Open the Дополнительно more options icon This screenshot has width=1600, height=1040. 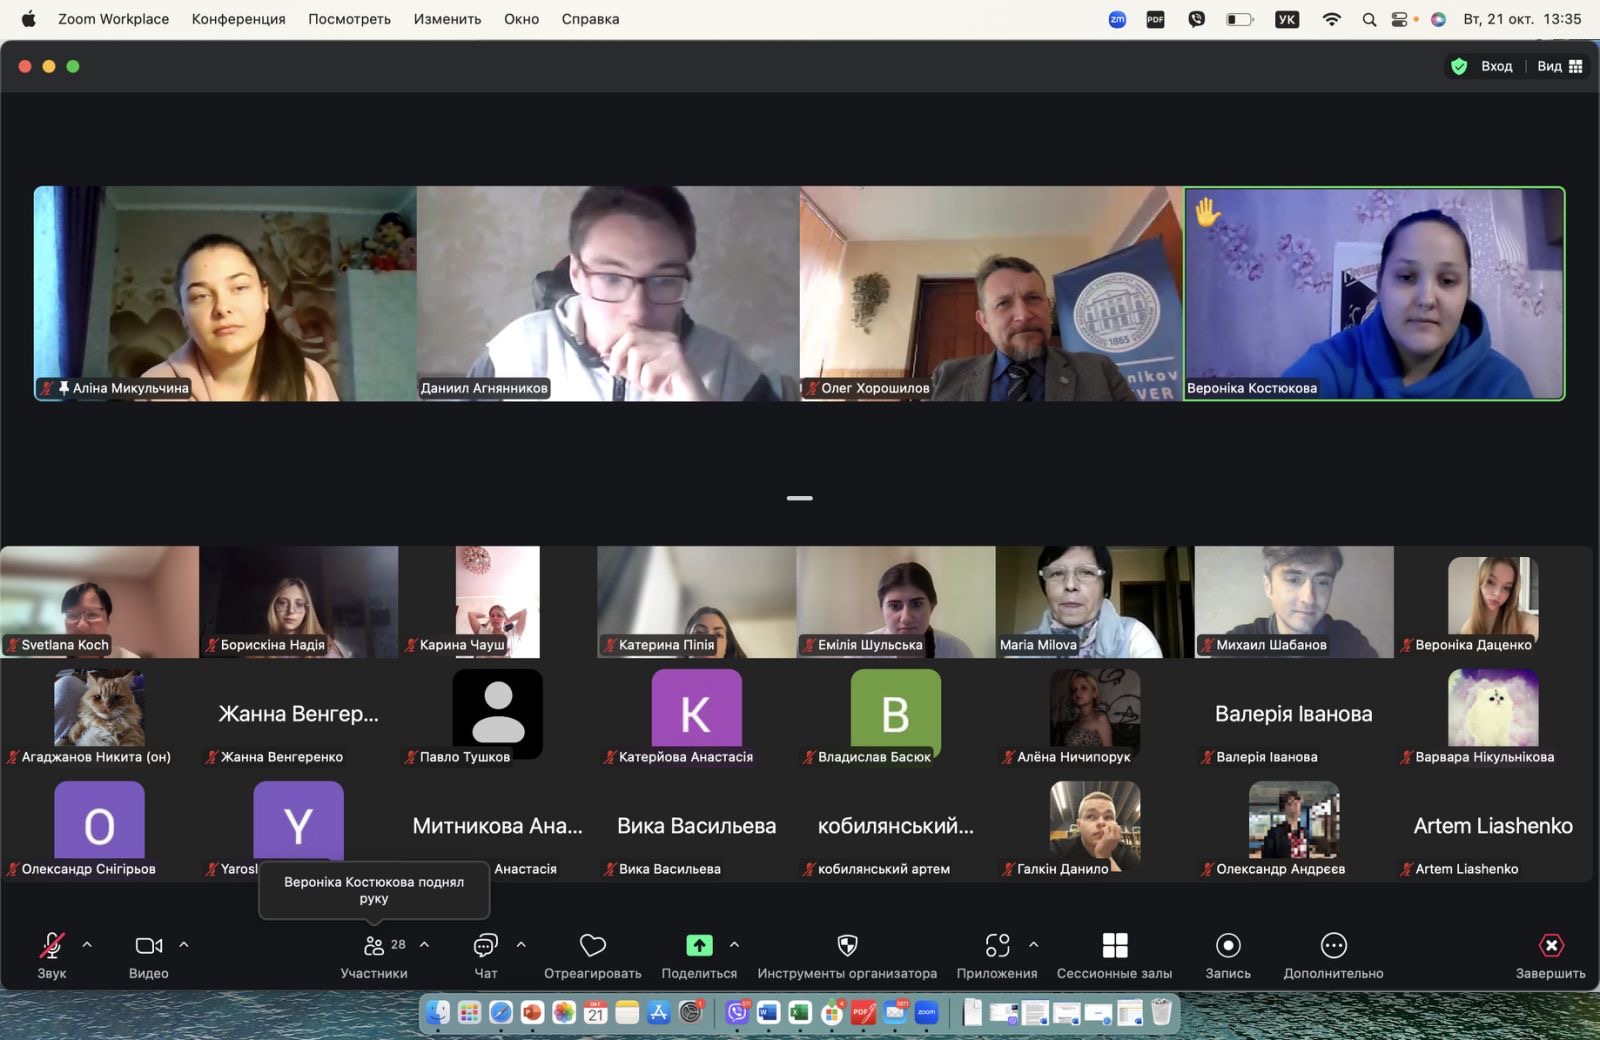(1333, 946)
